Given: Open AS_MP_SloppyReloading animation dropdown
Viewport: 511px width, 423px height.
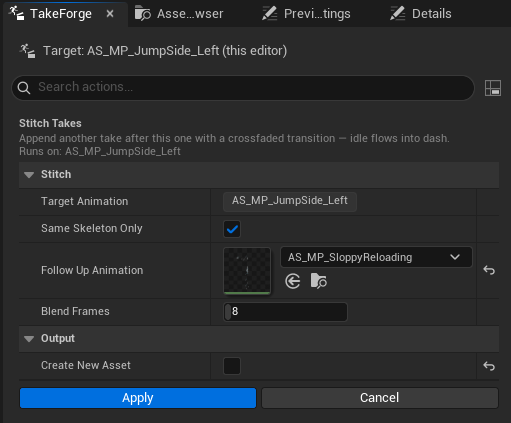Looking at the screenshot, I should [376, 257].
